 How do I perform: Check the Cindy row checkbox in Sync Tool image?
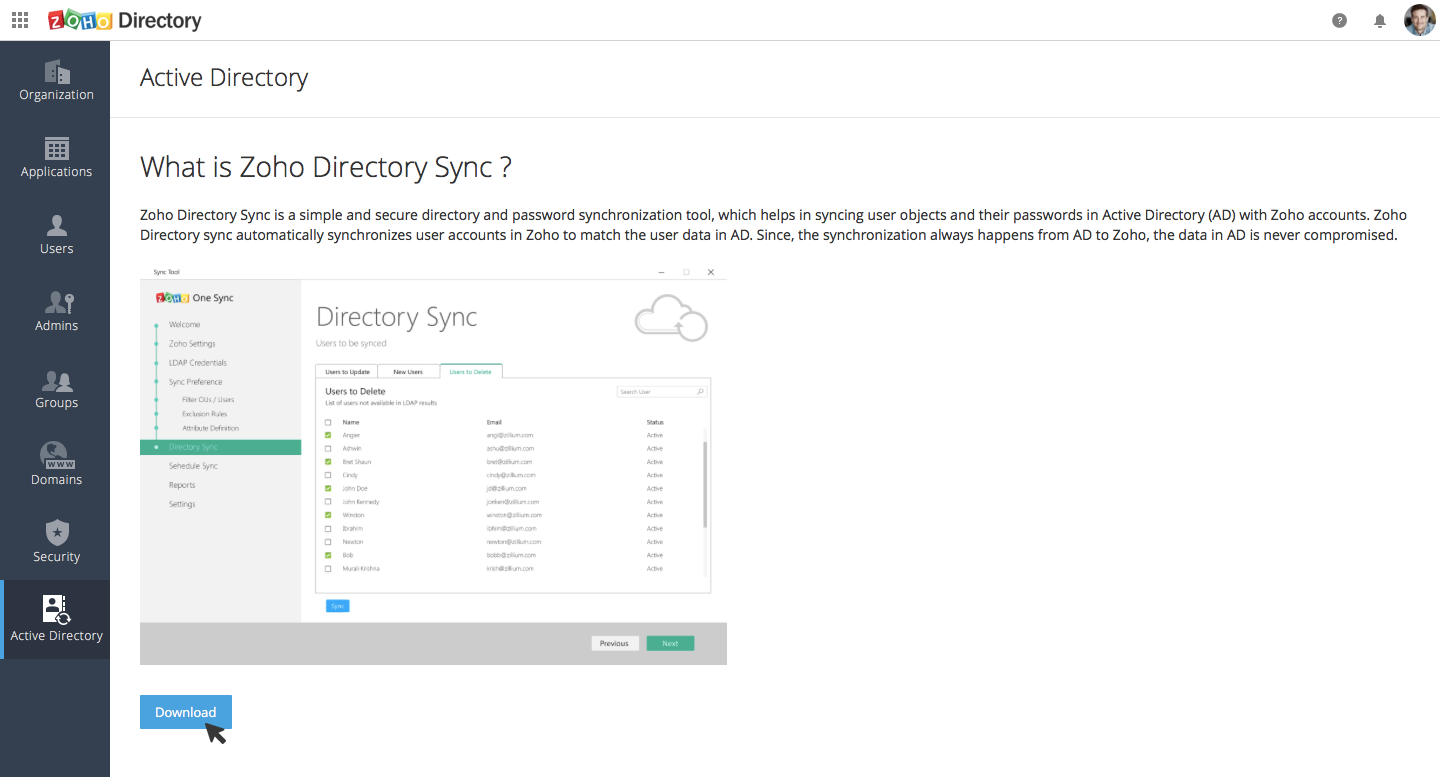(x=328, y=475)
